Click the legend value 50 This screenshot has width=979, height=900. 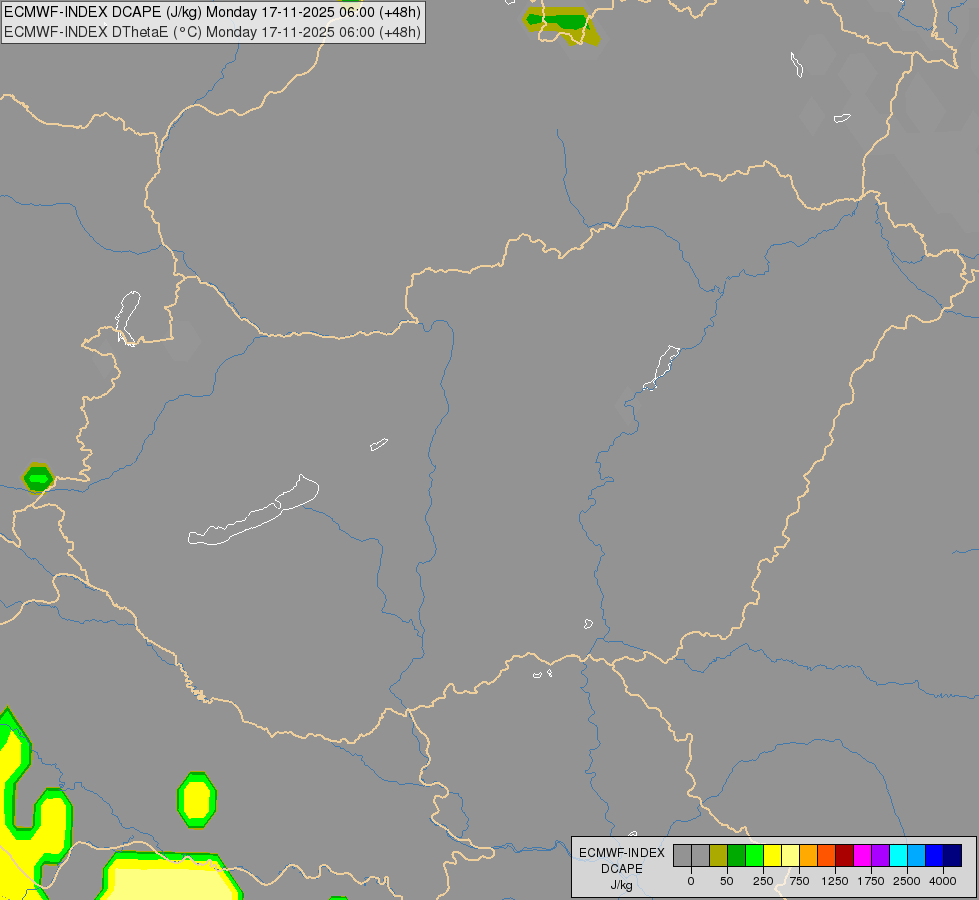[727, 881]
